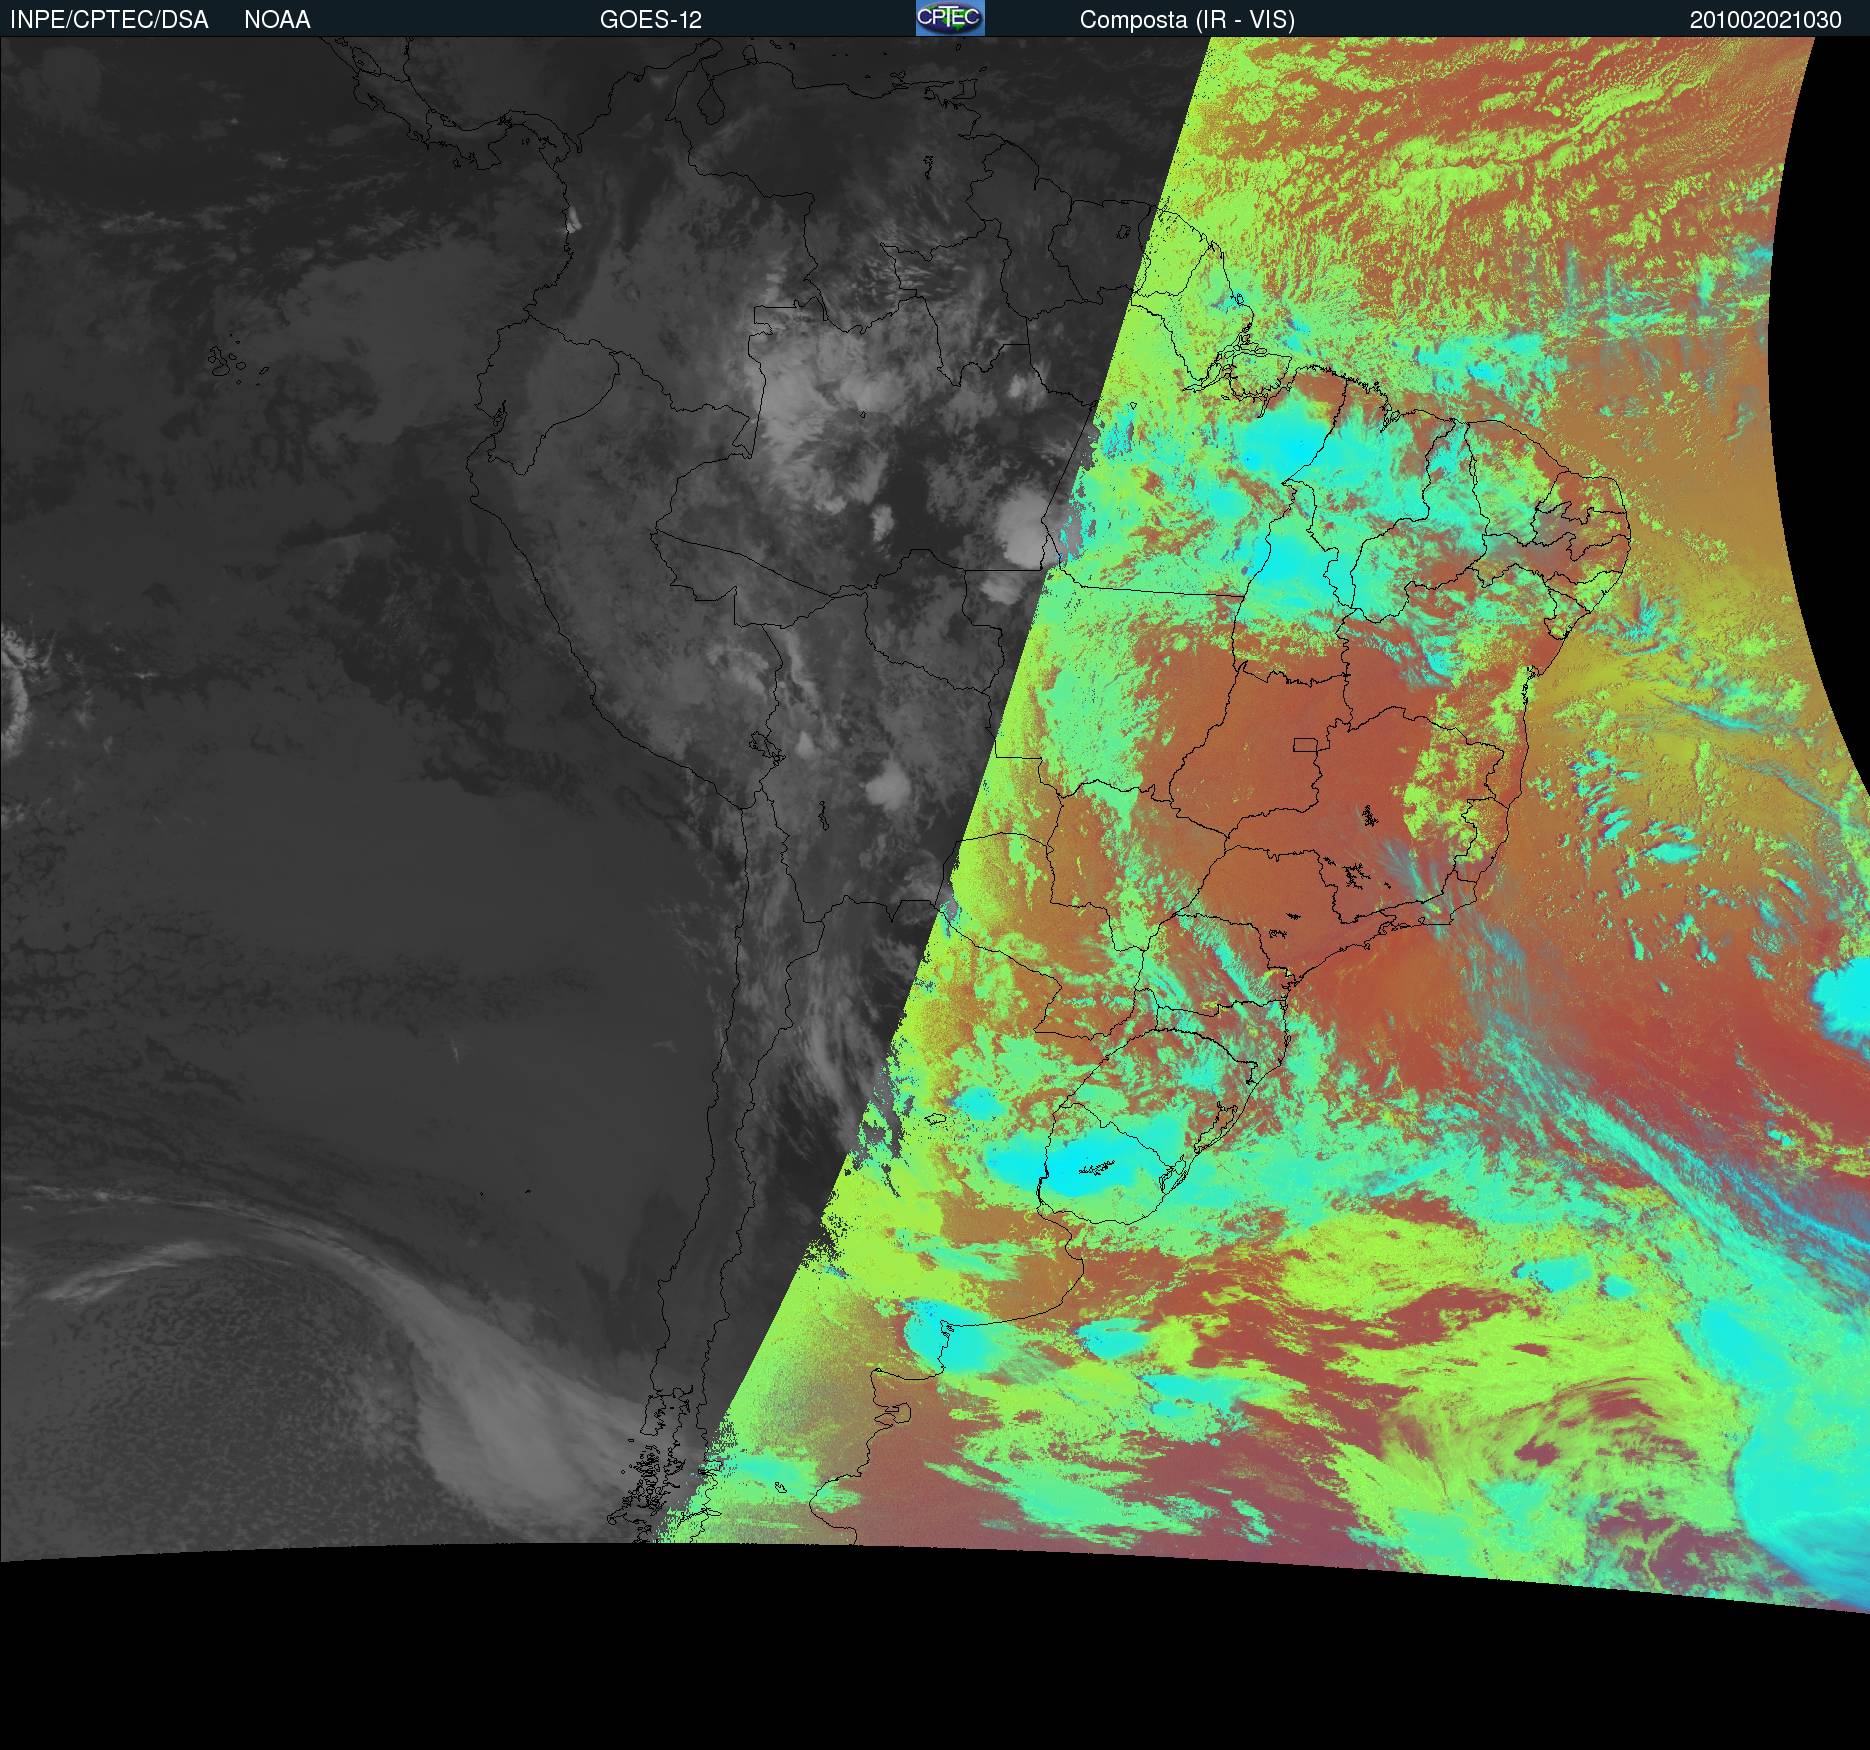
Task: Click the NOAA label in header
Action: coord(277,20)
